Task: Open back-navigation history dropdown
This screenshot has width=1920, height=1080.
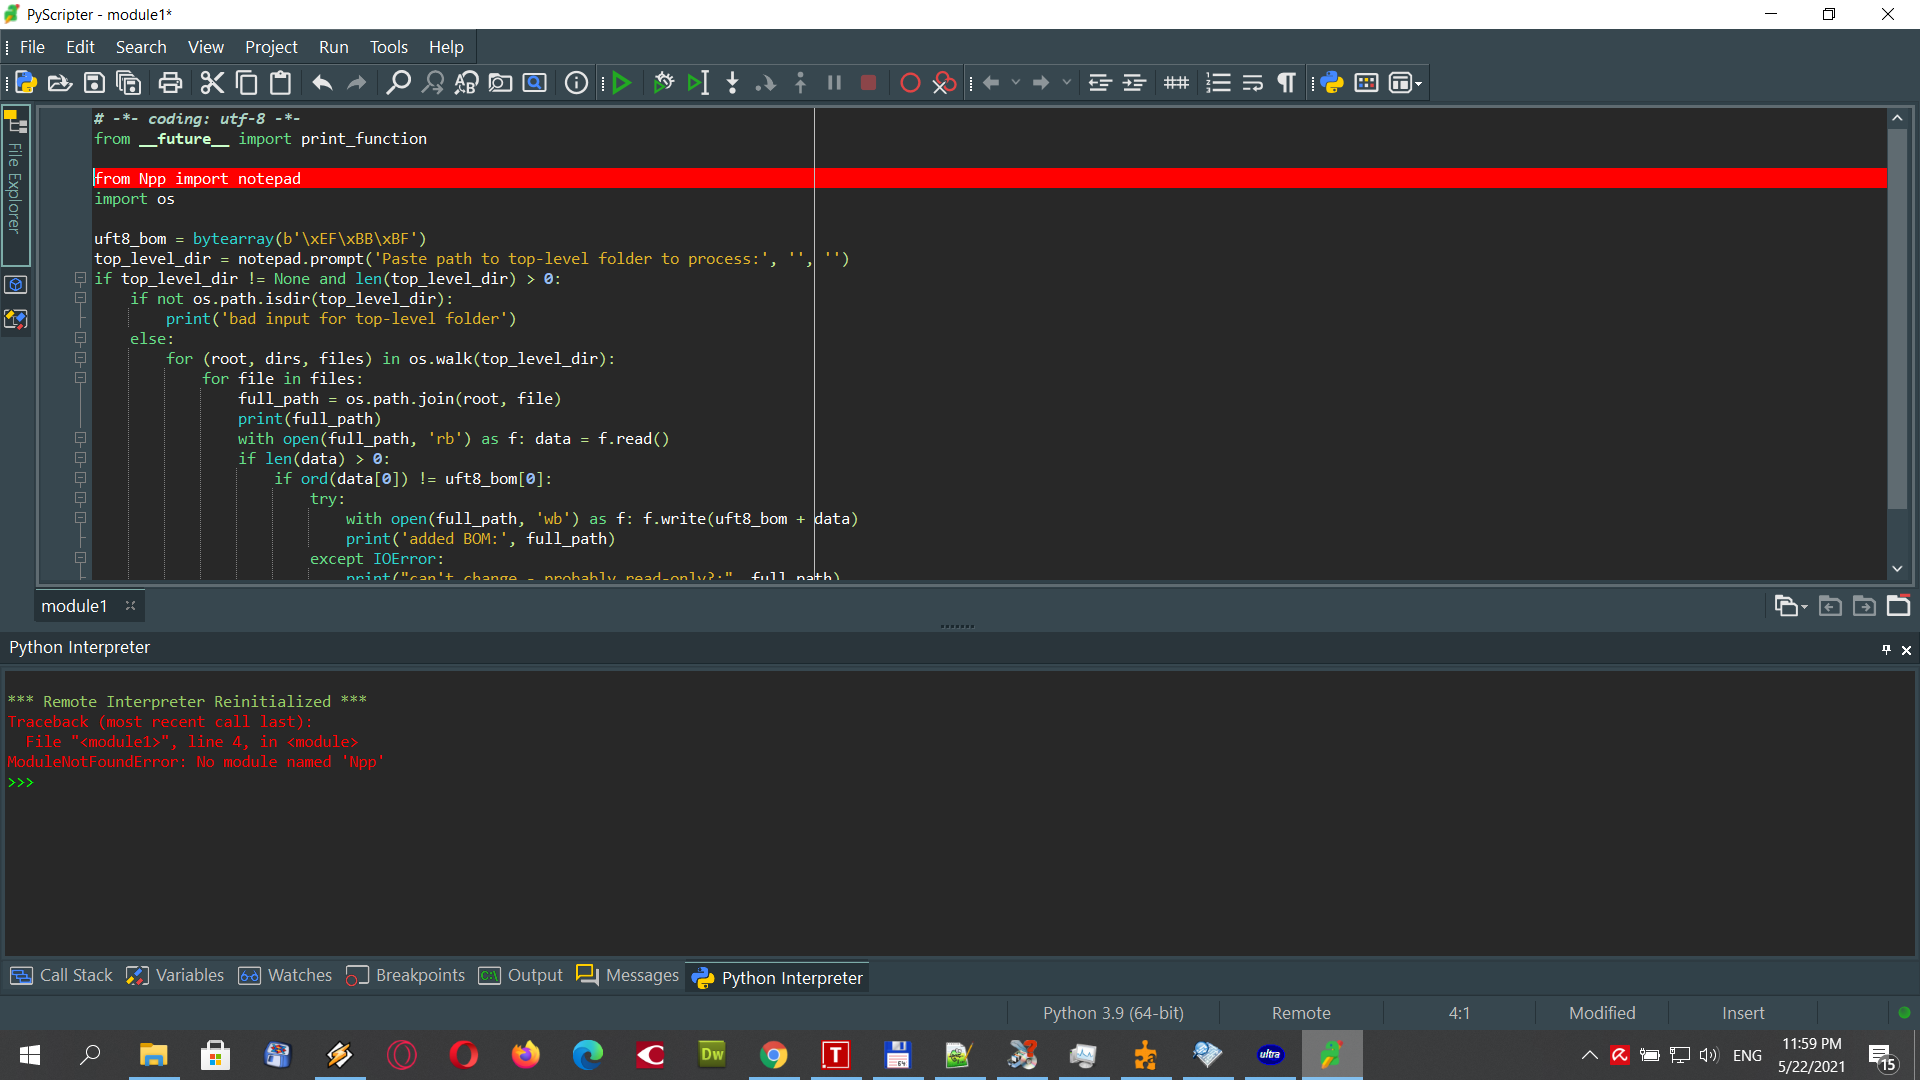Action: 1016,83
